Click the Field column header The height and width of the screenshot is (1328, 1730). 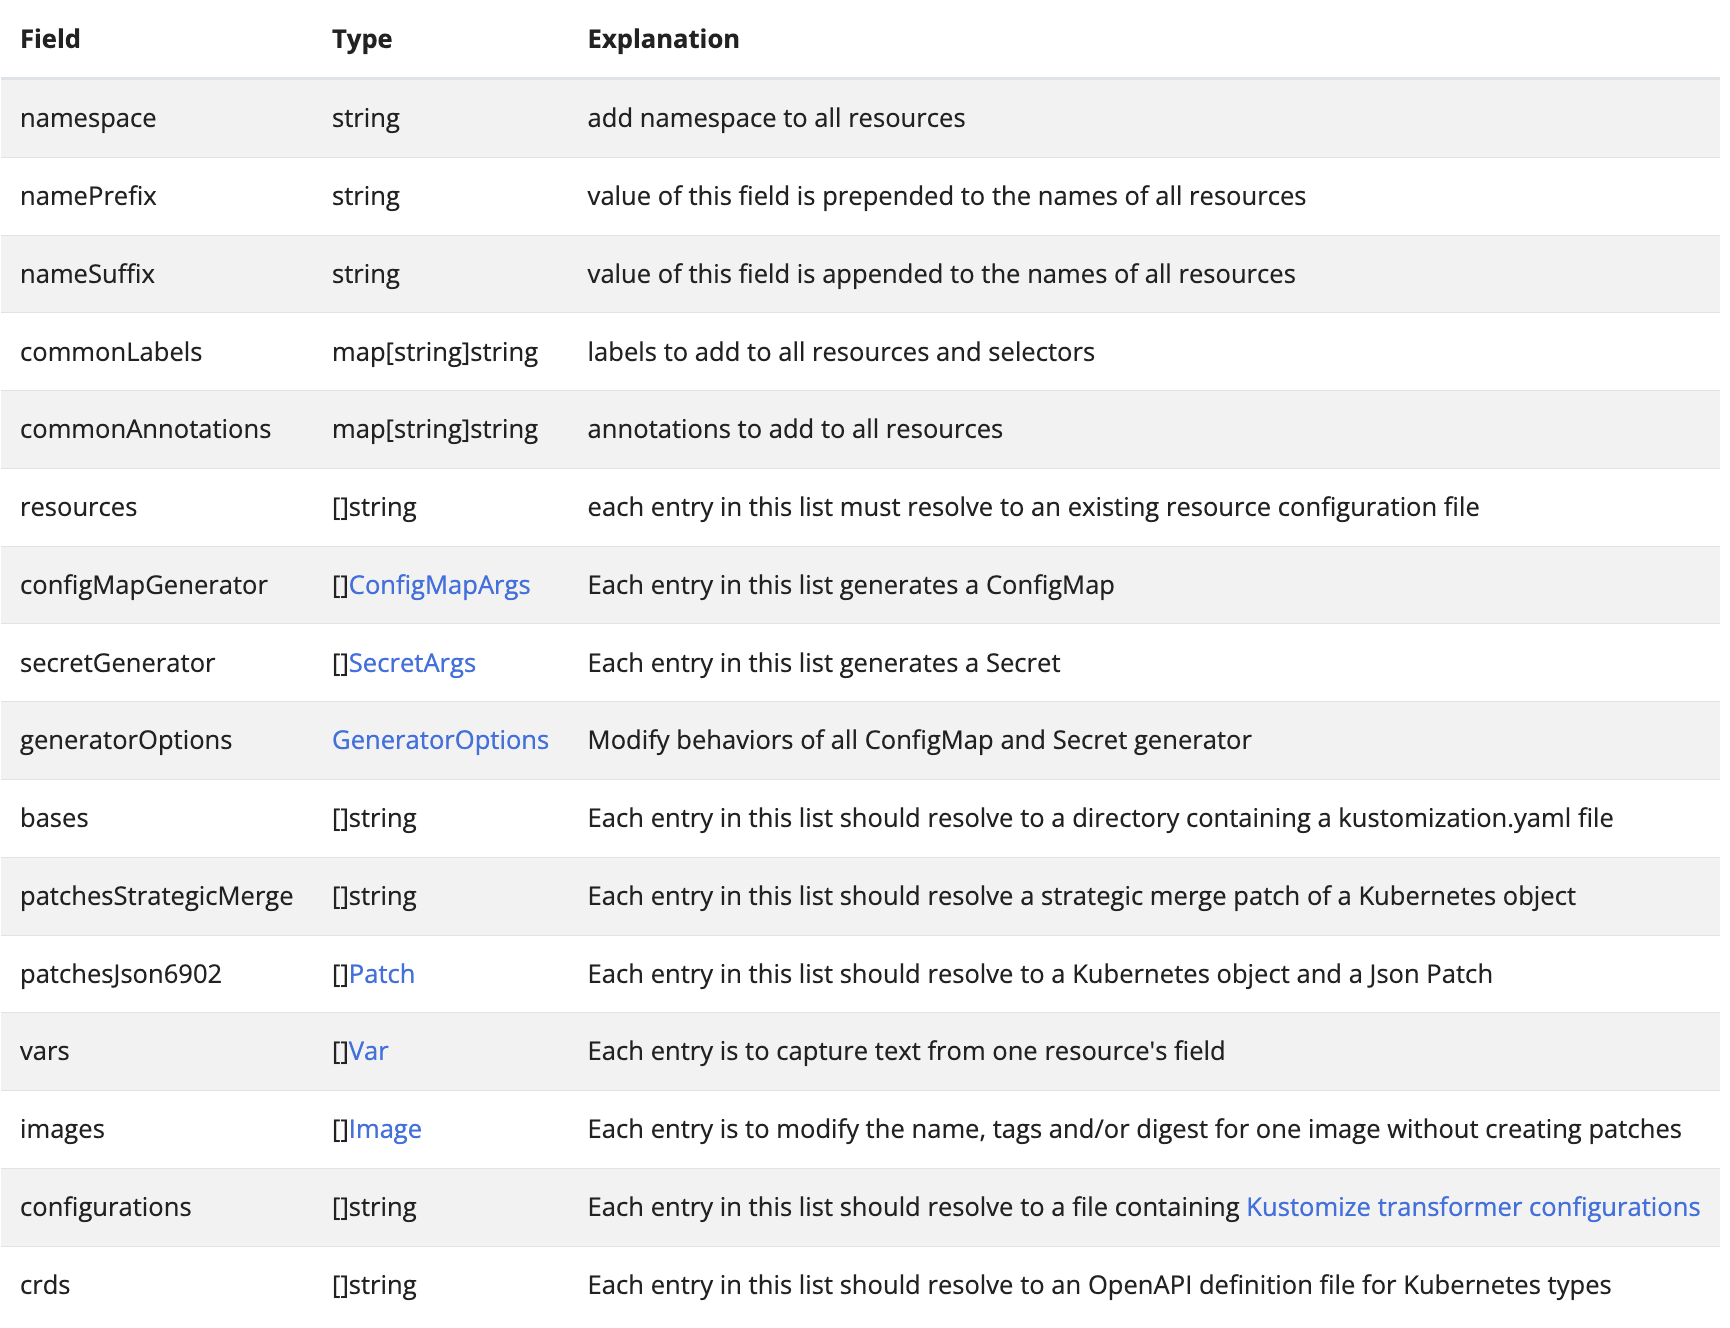click(50, 39)
